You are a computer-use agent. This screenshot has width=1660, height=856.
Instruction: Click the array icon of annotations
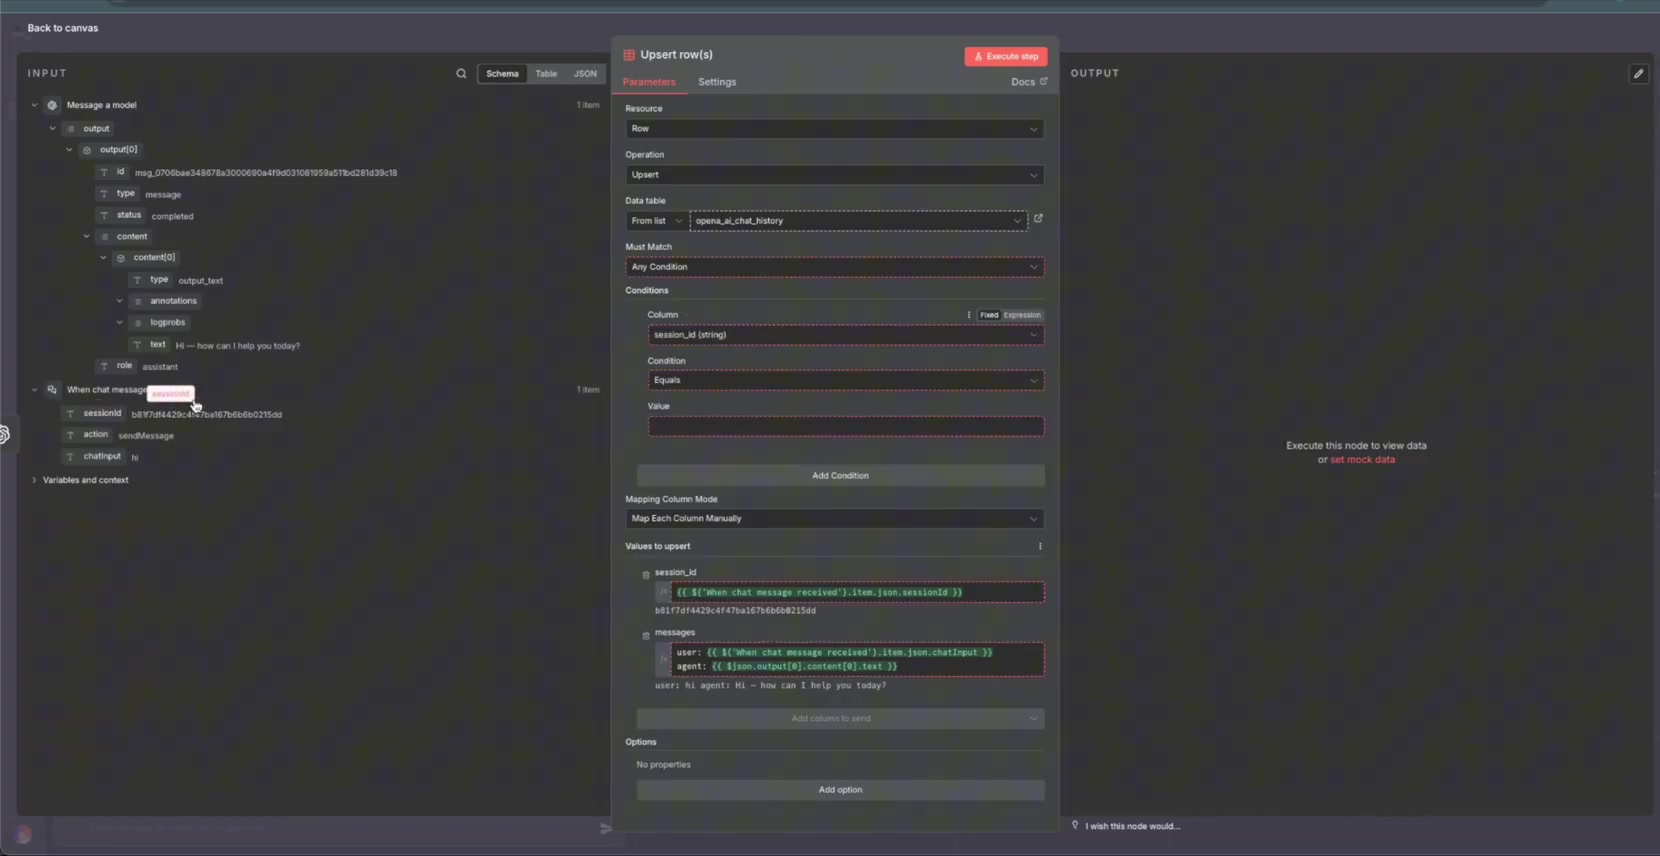tap(138, 301)
